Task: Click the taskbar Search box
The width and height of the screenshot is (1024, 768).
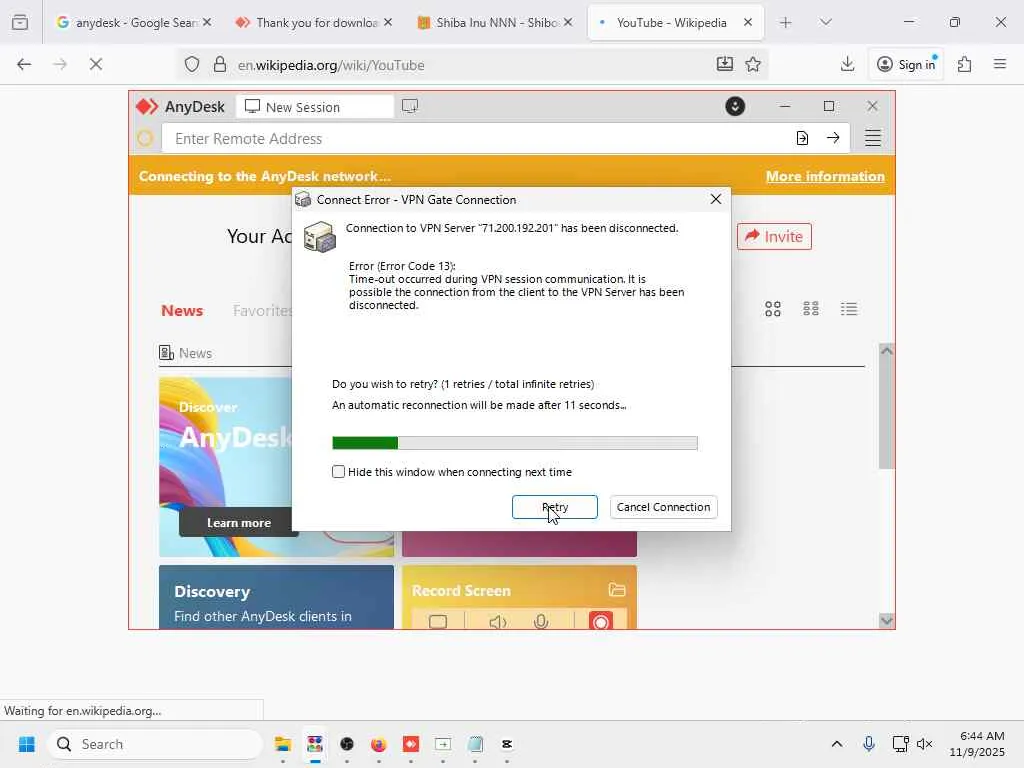Action: (x=155, y=744)
